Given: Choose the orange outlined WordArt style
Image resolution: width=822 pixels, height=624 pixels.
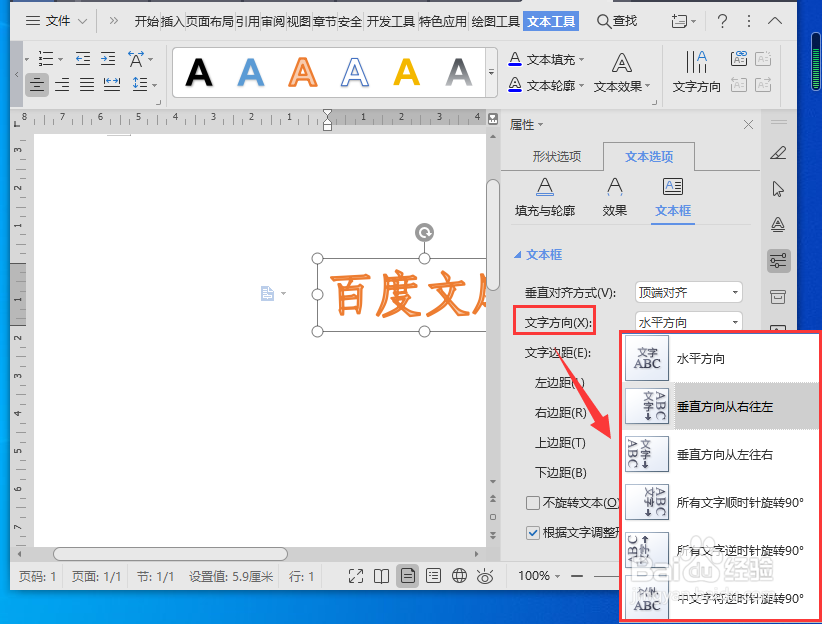Looking at the screenshot, I should pyautogui.click(x=302, y=72).
